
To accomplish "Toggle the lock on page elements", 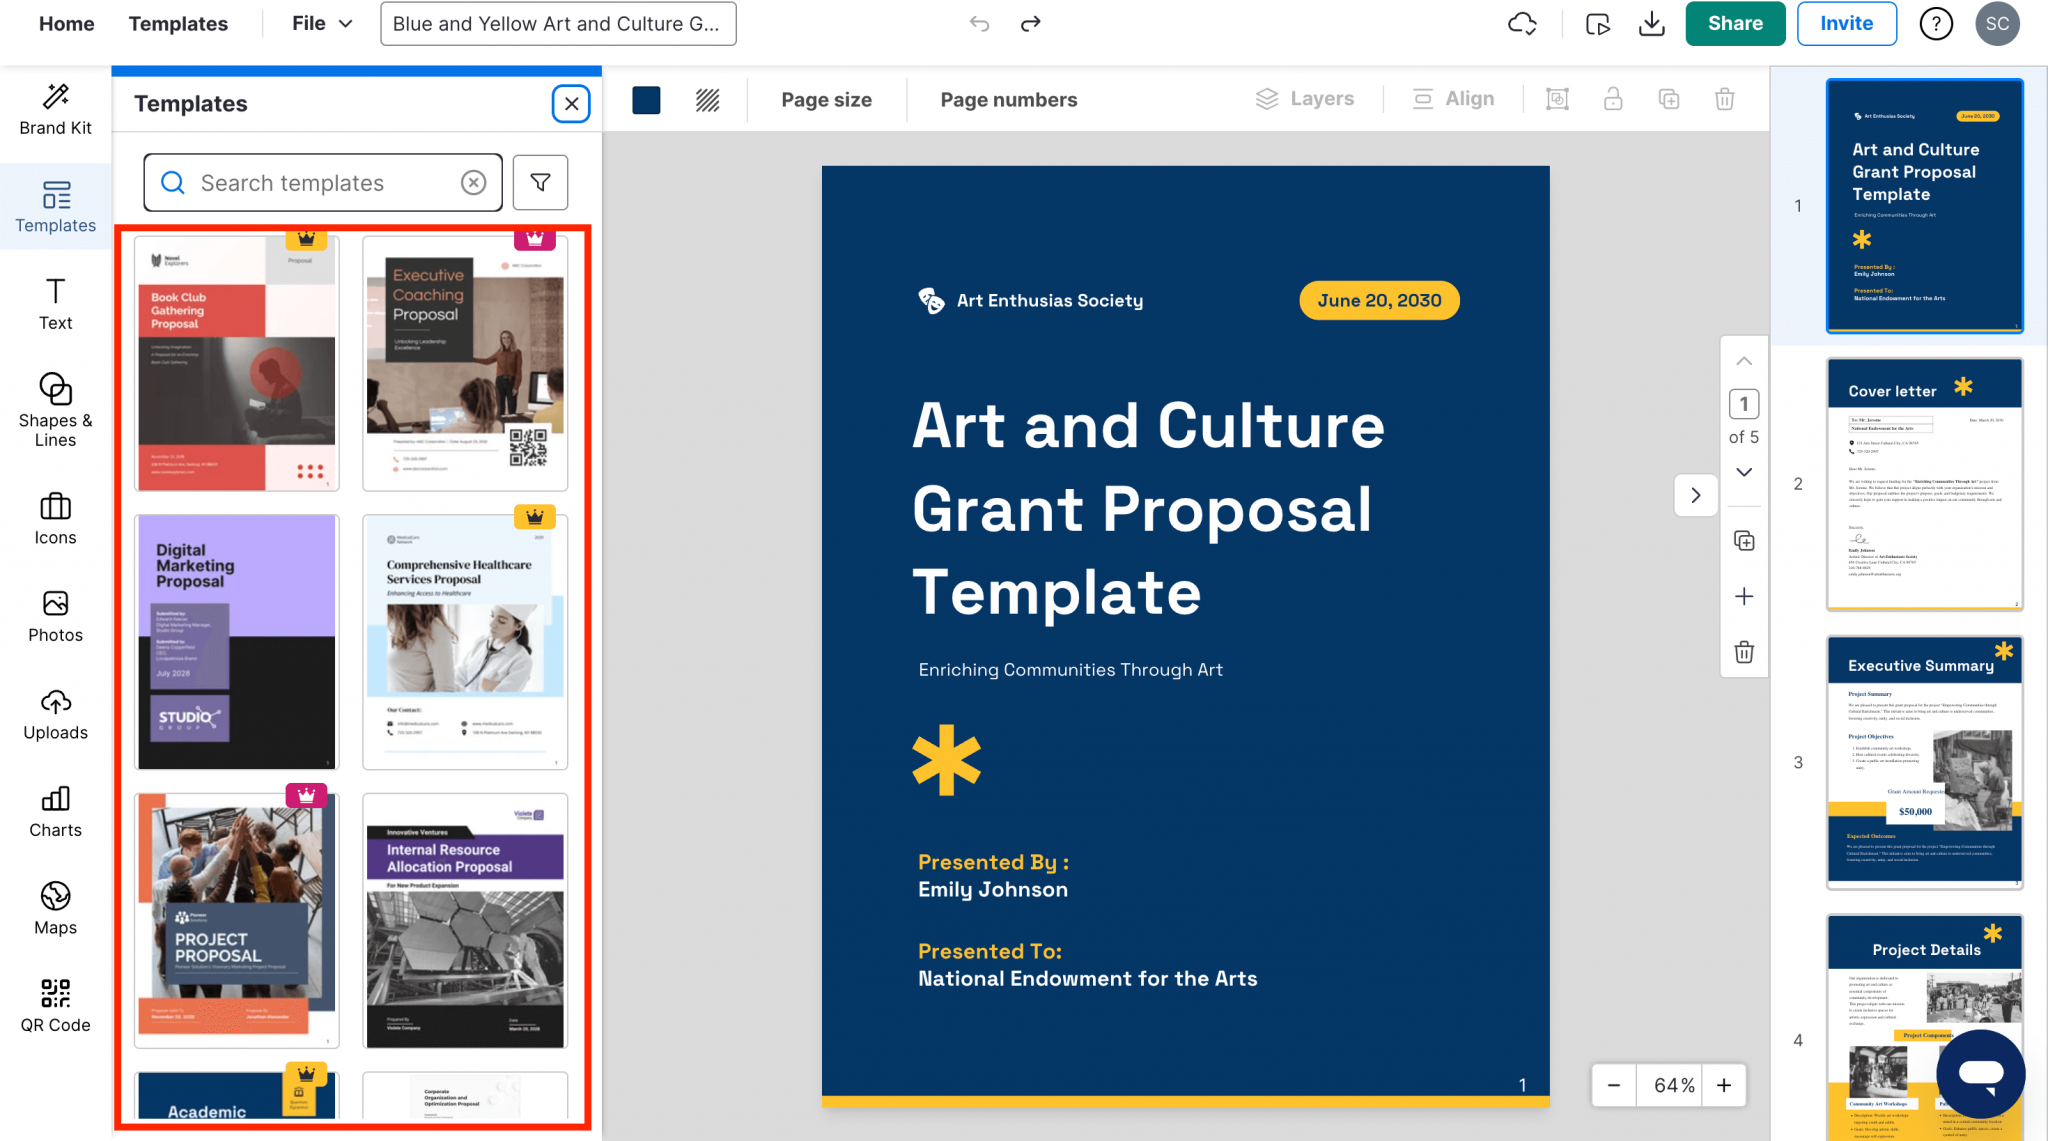I will pyautogui.click(x=1612, y=98).
